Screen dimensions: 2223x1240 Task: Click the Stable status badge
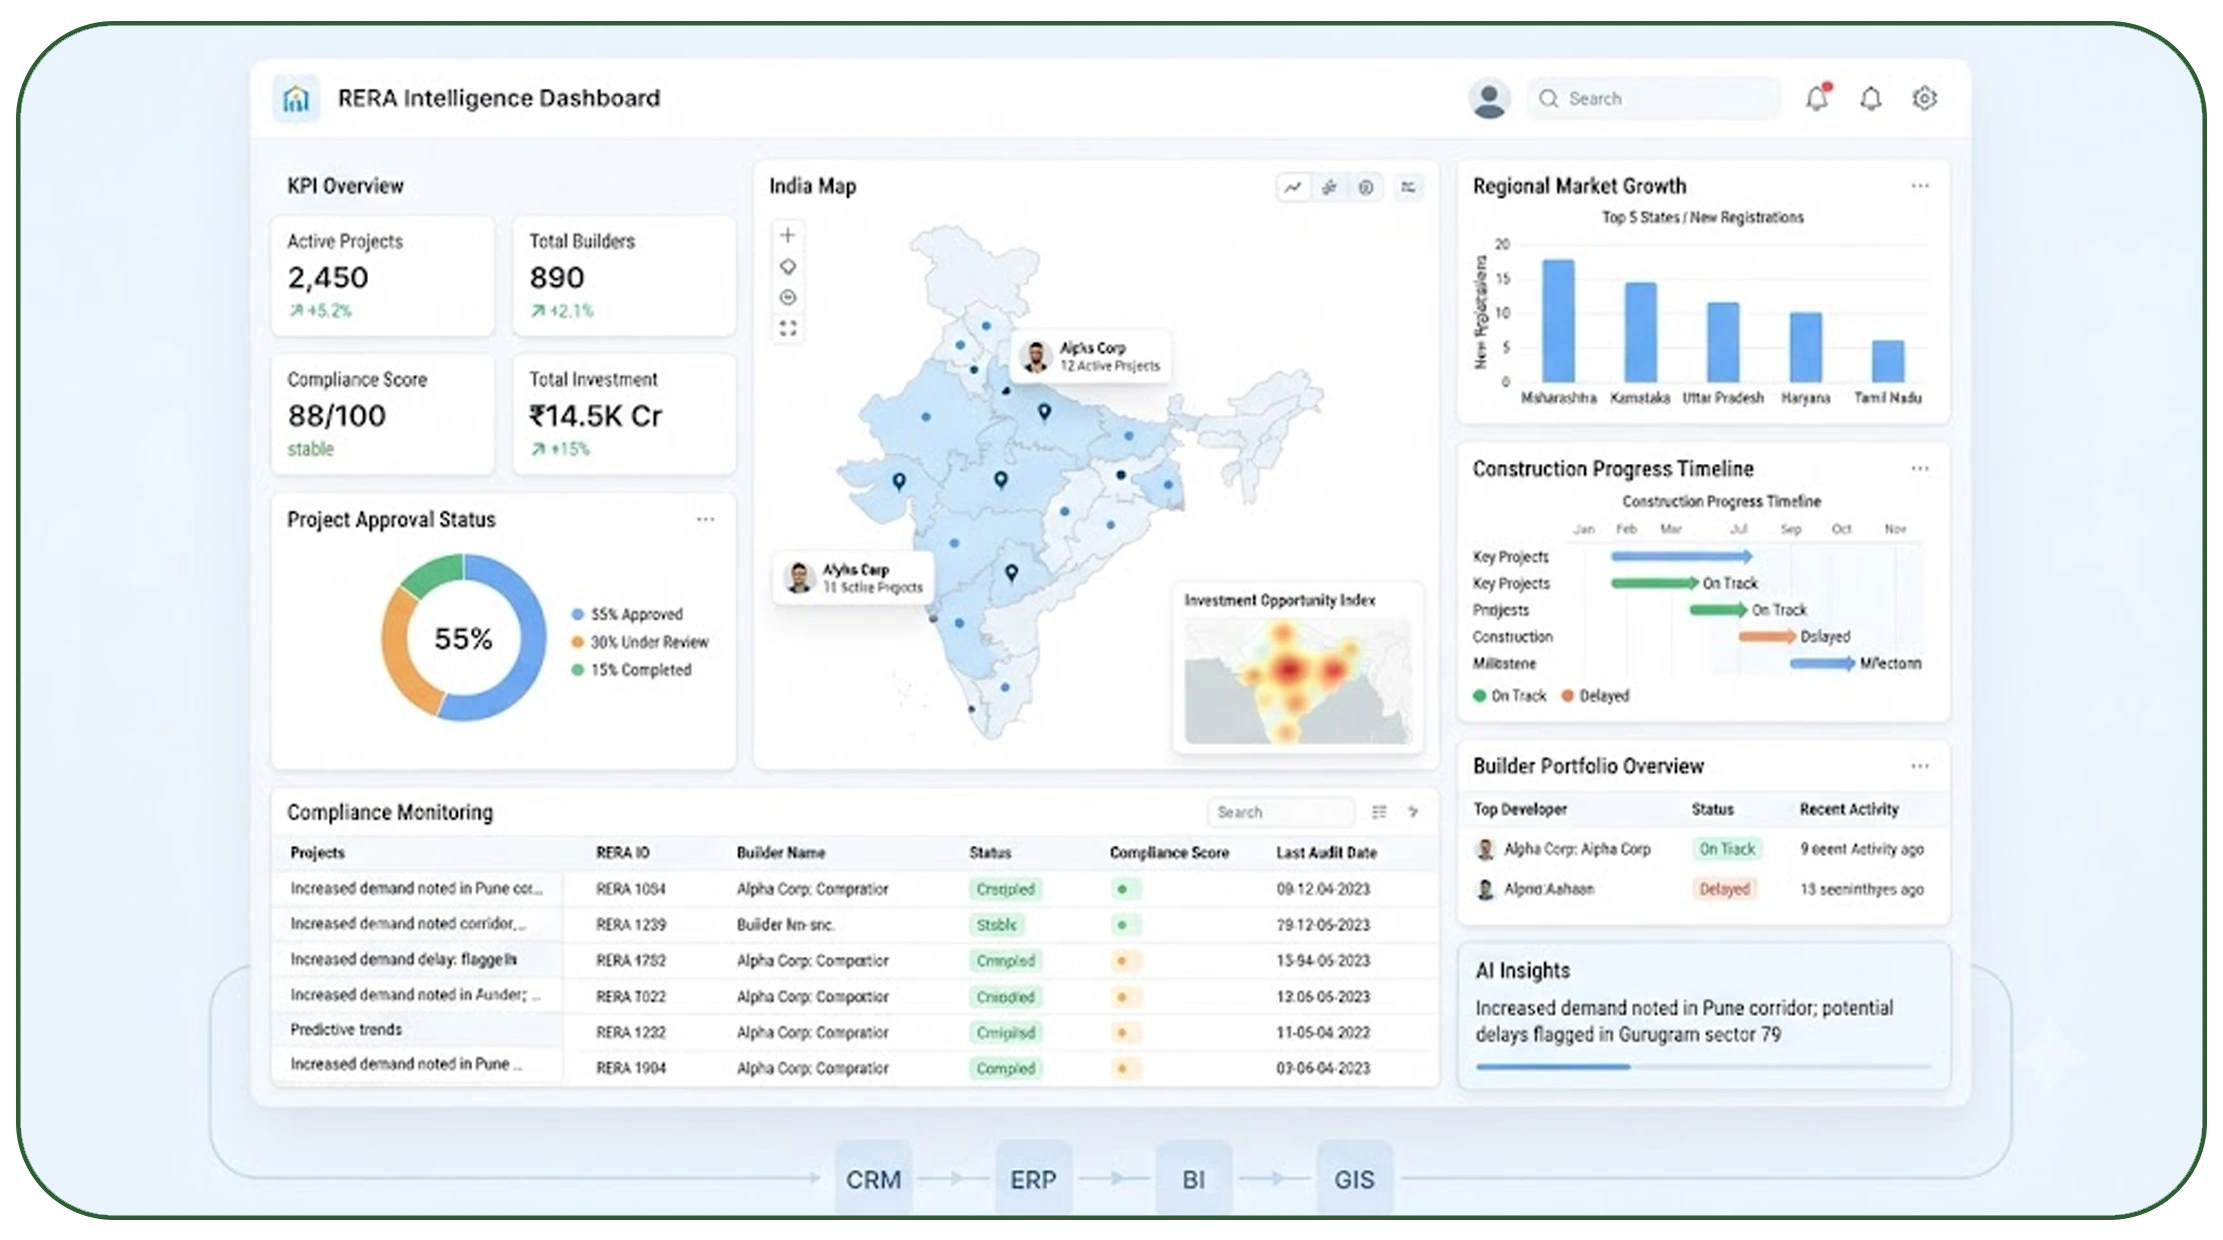click(996, 925)
